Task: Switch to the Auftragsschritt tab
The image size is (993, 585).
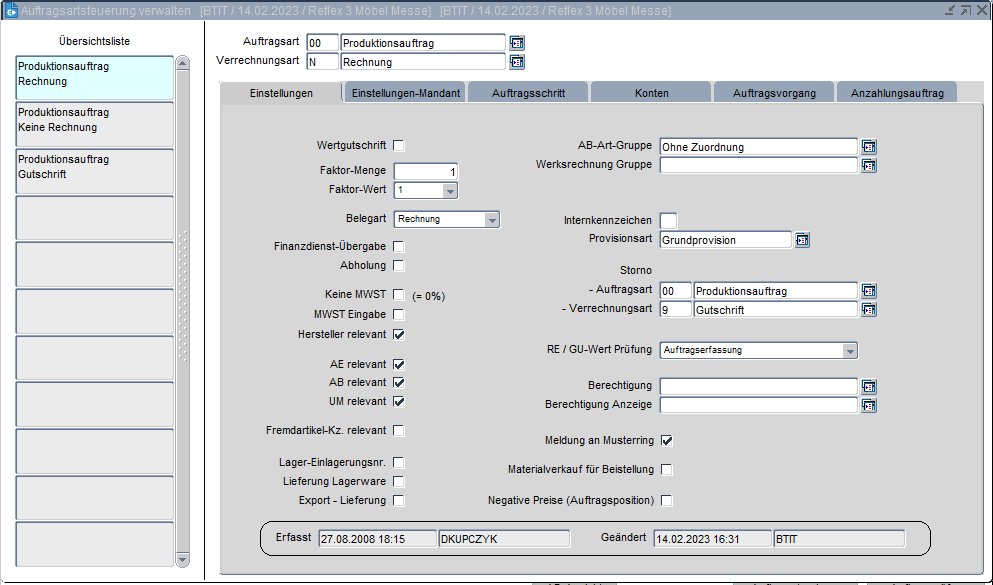Action: (528, 93)
